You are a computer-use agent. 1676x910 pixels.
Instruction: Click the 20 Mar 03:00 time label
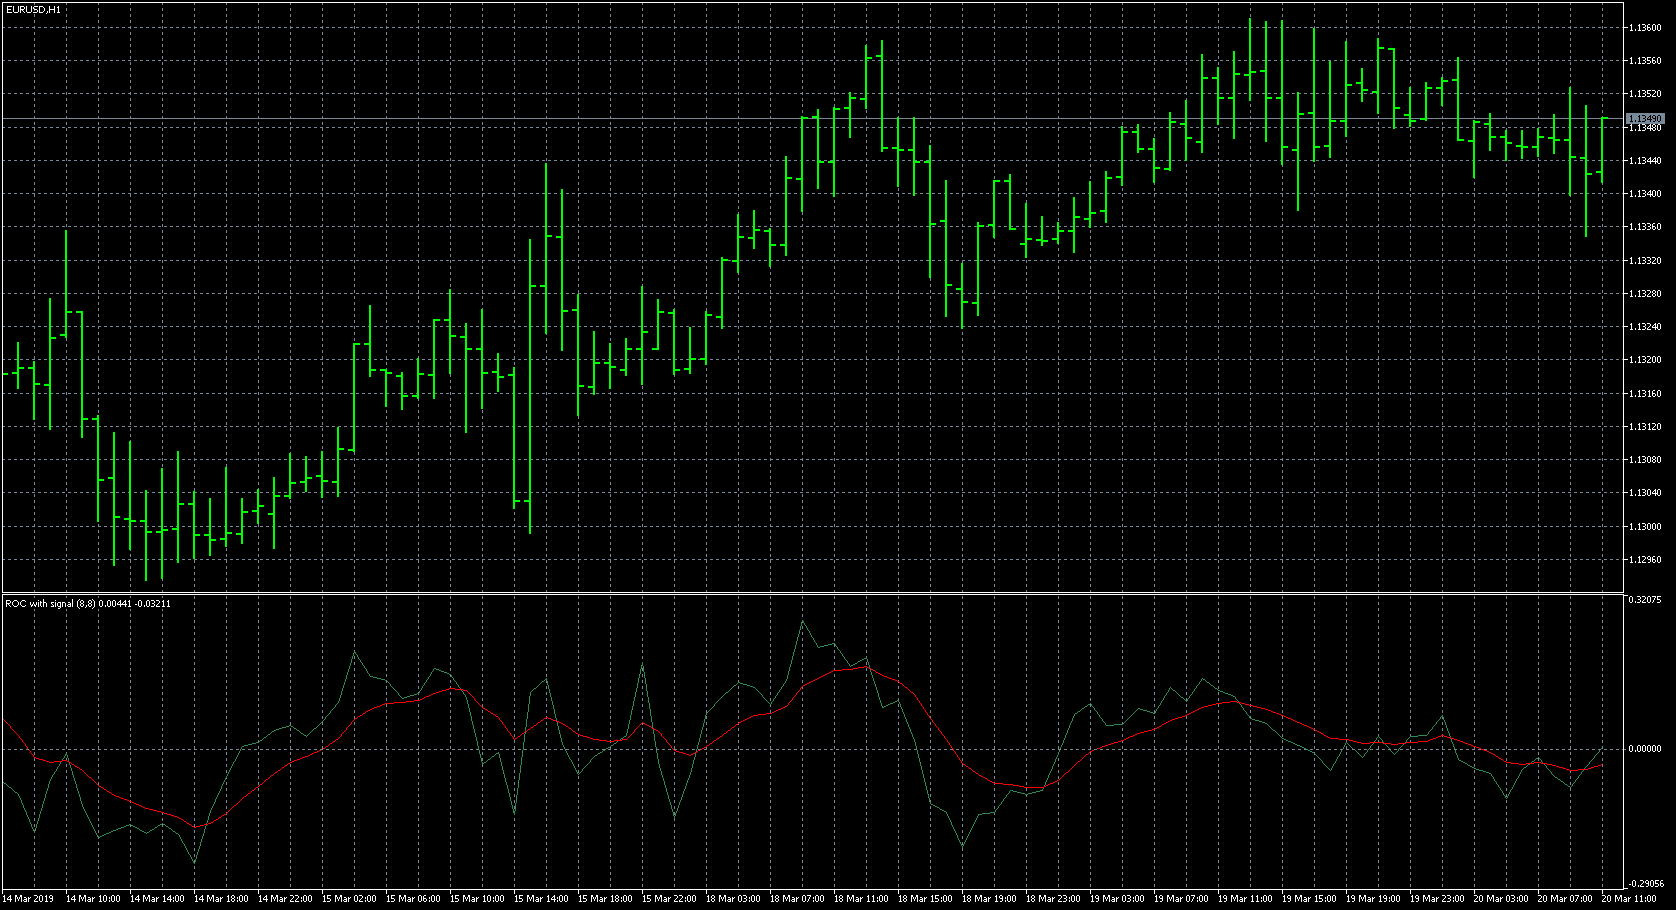[x=1501, y=899]
